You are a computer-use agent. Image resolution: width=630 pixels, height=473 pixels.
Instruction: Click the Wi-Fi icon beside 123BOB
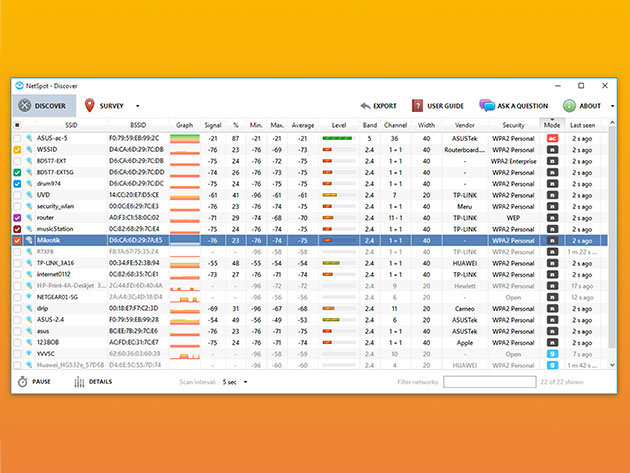(x=29, y=342)
